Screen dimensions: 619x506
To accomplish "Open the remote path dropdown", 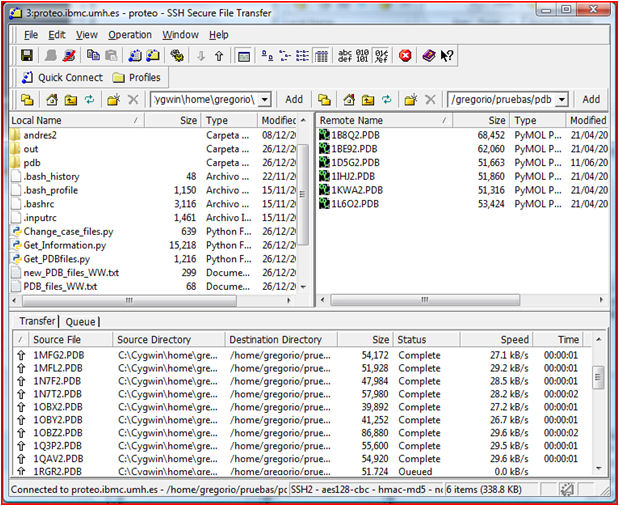I will click(x=562, y=99).
